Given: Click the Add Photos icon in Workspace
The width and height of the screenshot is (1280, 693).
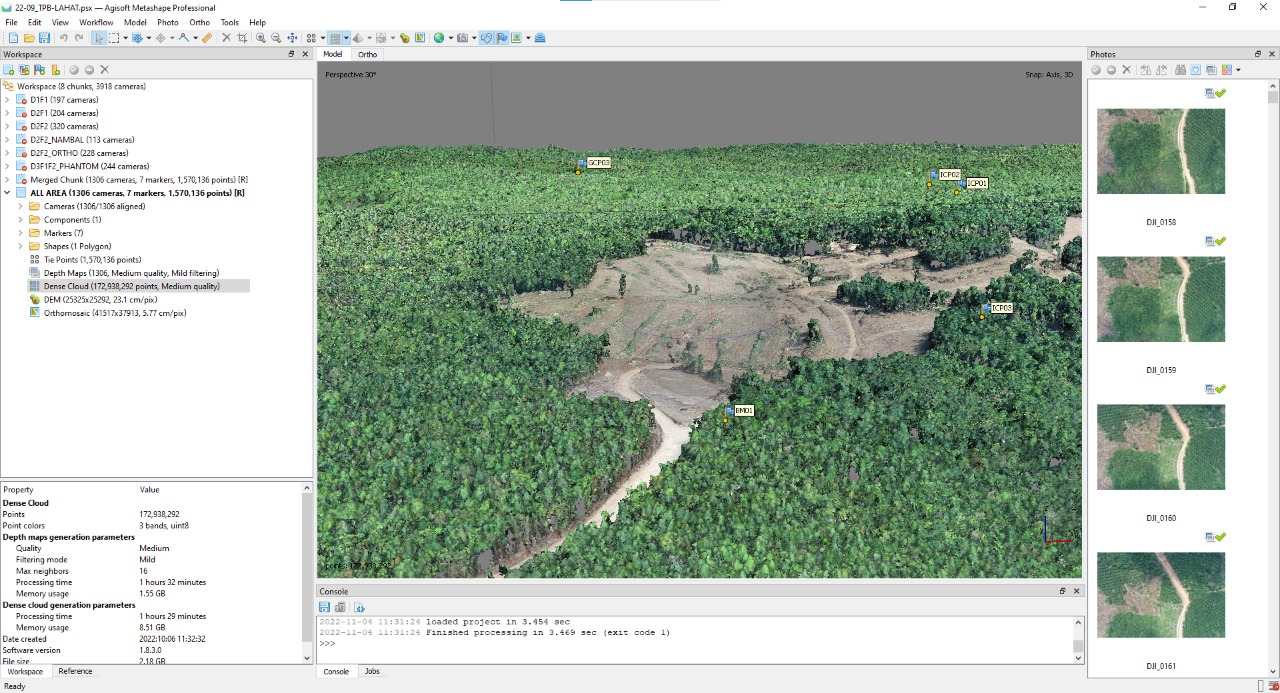Looking at the screenshot, I should pyautogui.click(x=24, y=70).
